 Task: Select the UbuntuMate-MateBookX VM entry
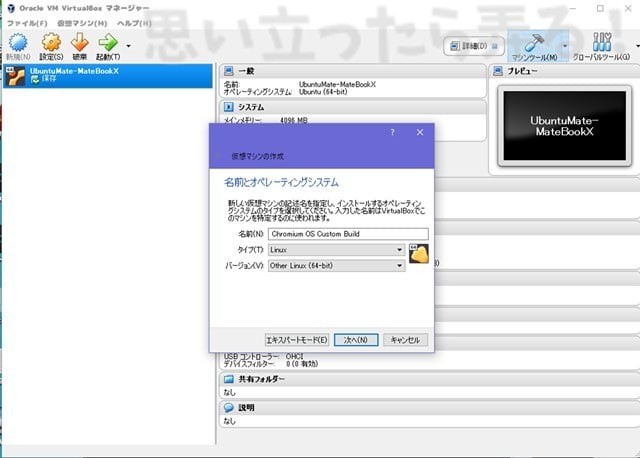[108, 76]
